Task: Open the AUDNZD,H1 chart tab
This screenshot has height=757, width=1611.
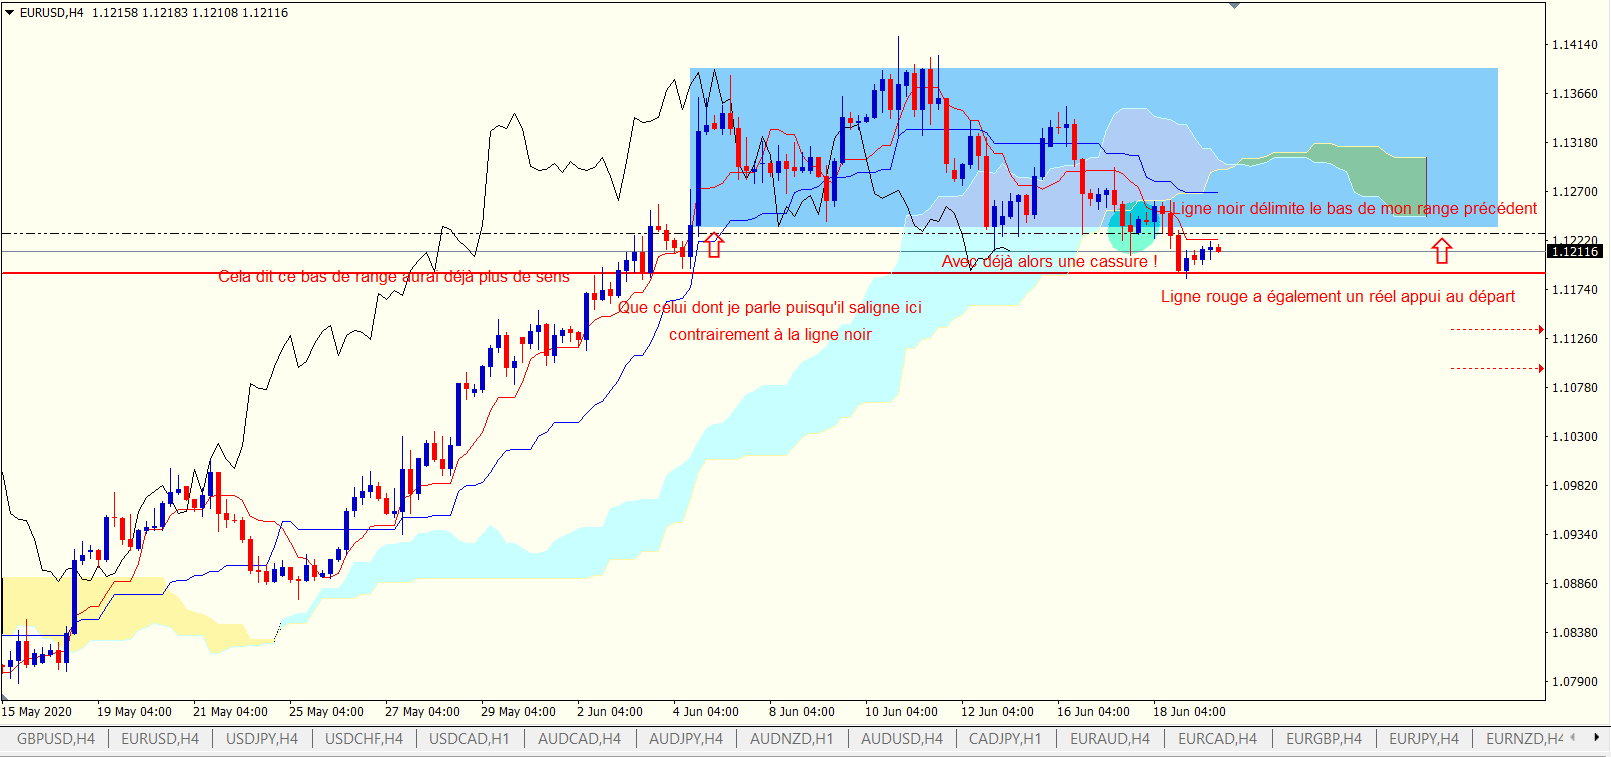Action: click(x=791, y=739)
